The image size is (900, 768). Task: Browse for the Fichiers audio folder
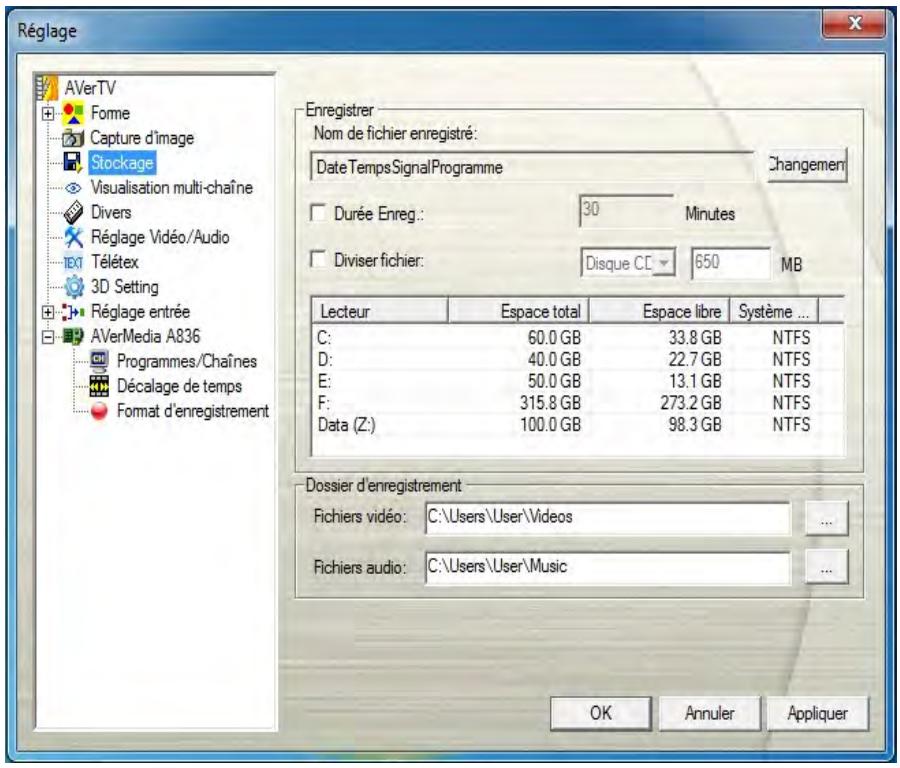(x=826, y=567)
